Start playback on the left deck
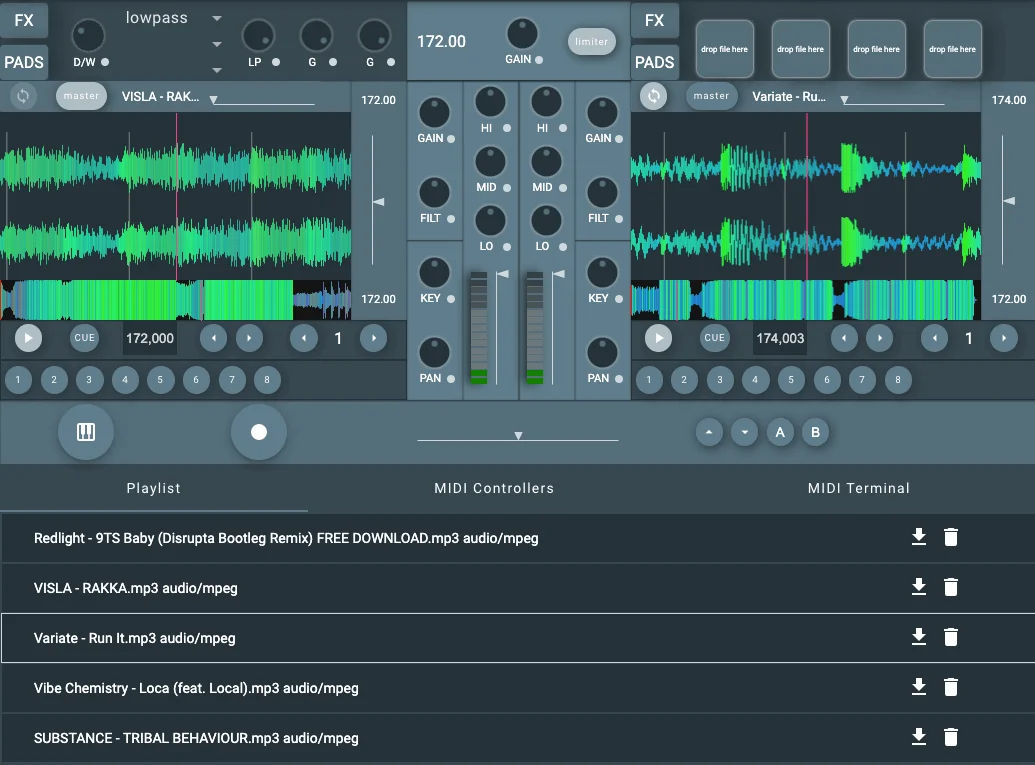The image size is (1035, 765). click(28, 338)
